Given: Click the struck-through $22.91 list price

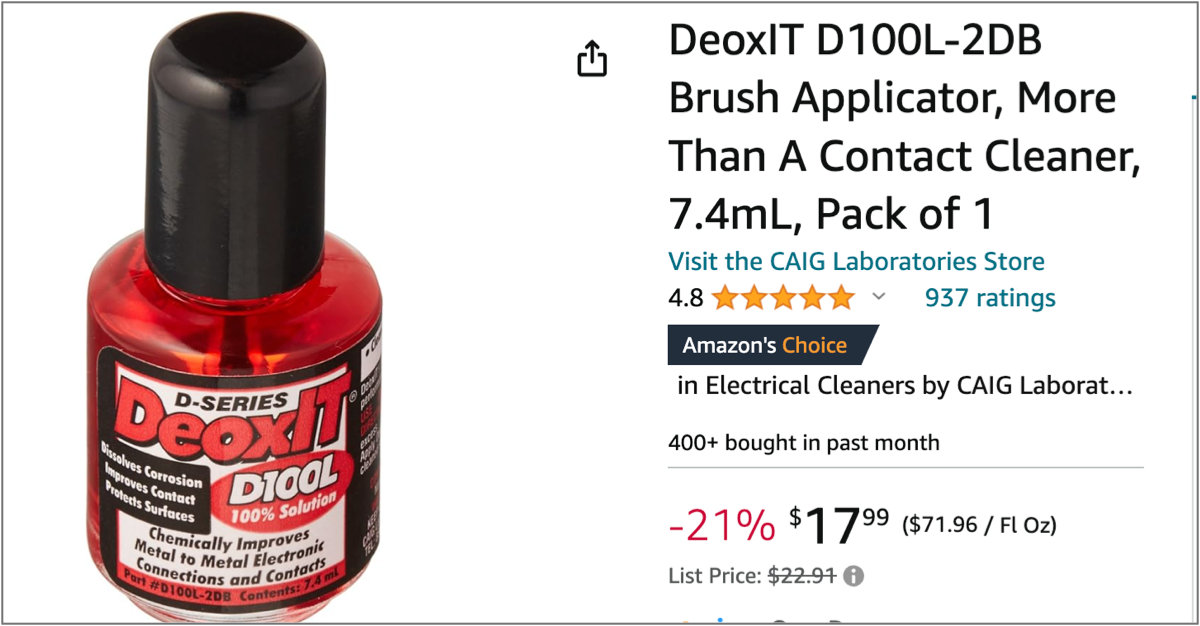Looking at the screenshot, I should tap(802, 577).
